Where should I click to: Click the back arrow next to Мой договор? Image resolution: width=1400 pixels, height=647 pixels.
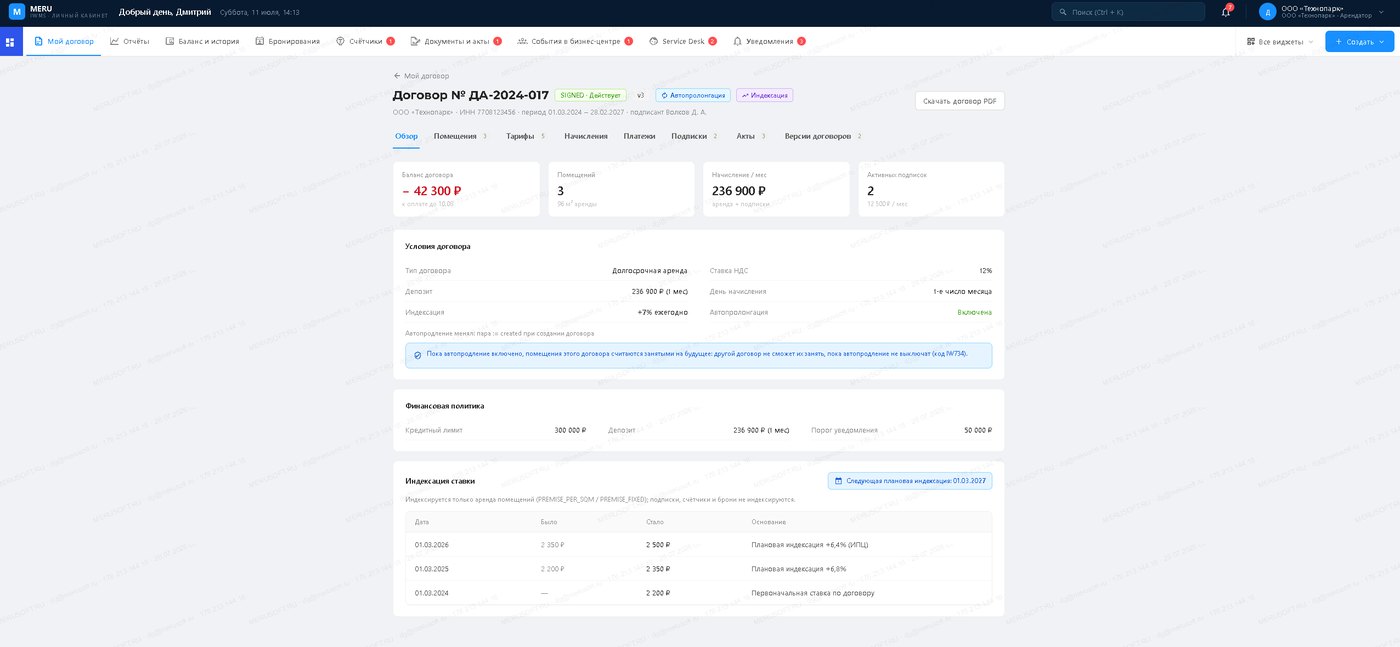tap(397, 75)
